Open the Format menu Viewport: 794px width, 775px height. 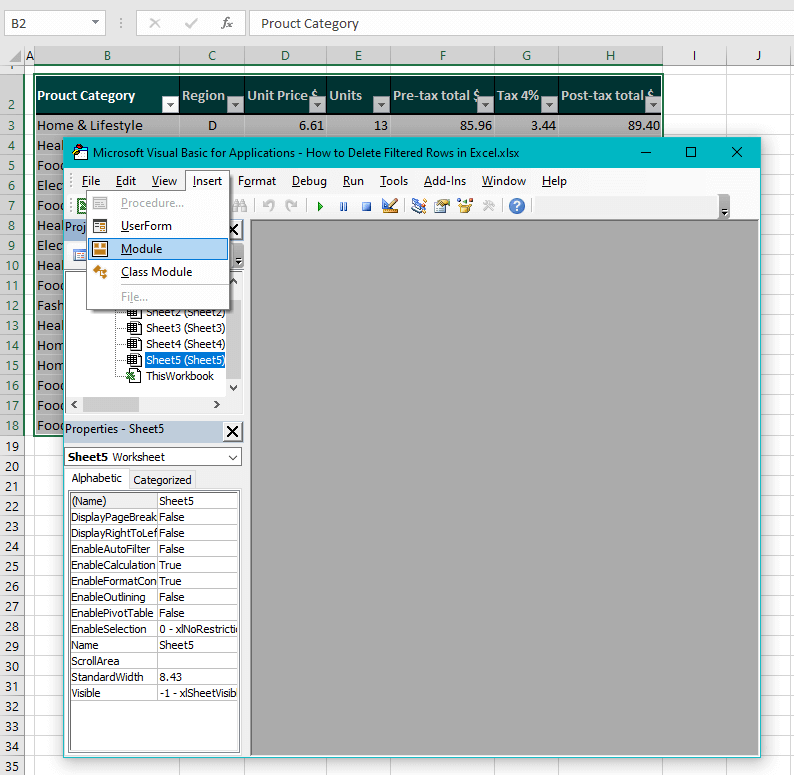(x=257, y=181)
